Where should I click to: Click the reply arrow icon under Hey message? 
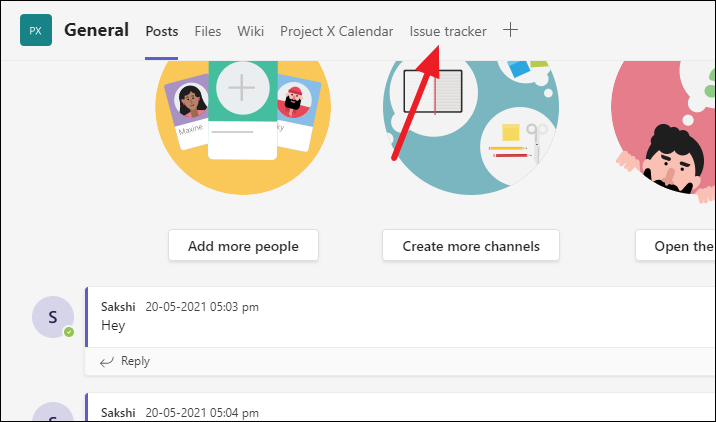[107, 362]
